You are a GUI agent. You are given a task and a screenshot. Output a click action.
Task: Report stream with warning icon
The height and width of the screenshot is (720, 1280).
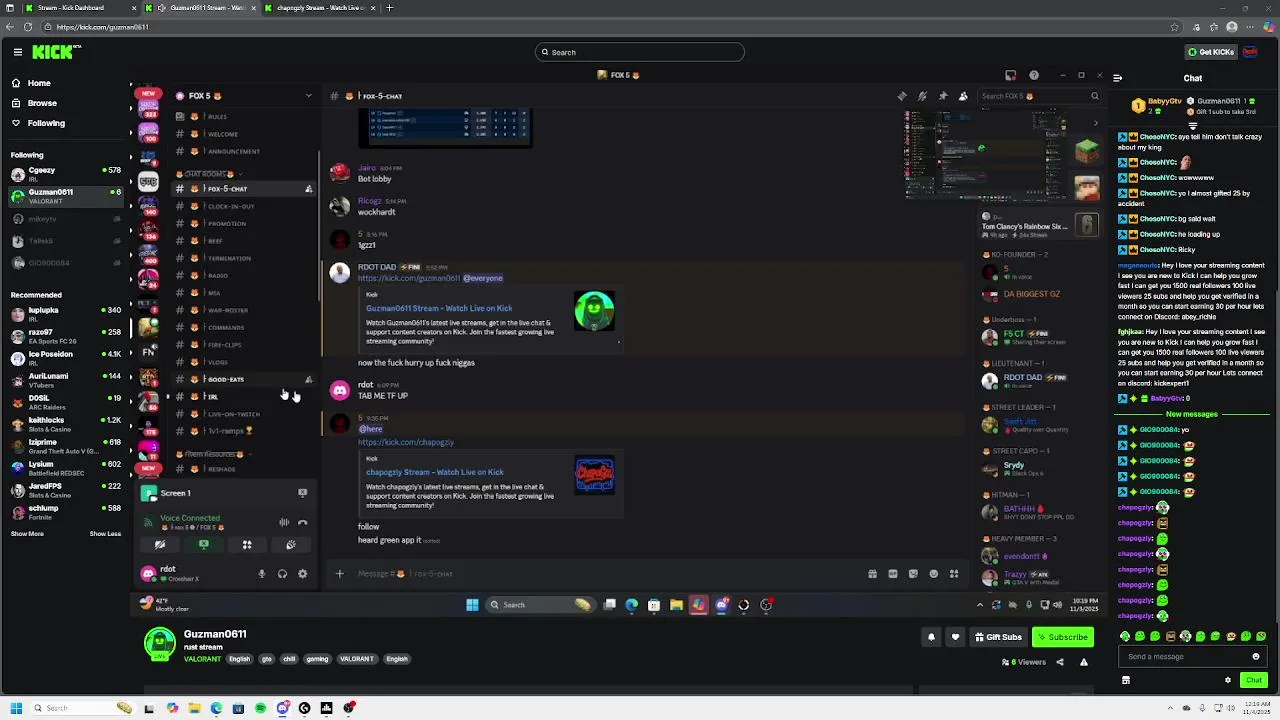click(1083, 662)
